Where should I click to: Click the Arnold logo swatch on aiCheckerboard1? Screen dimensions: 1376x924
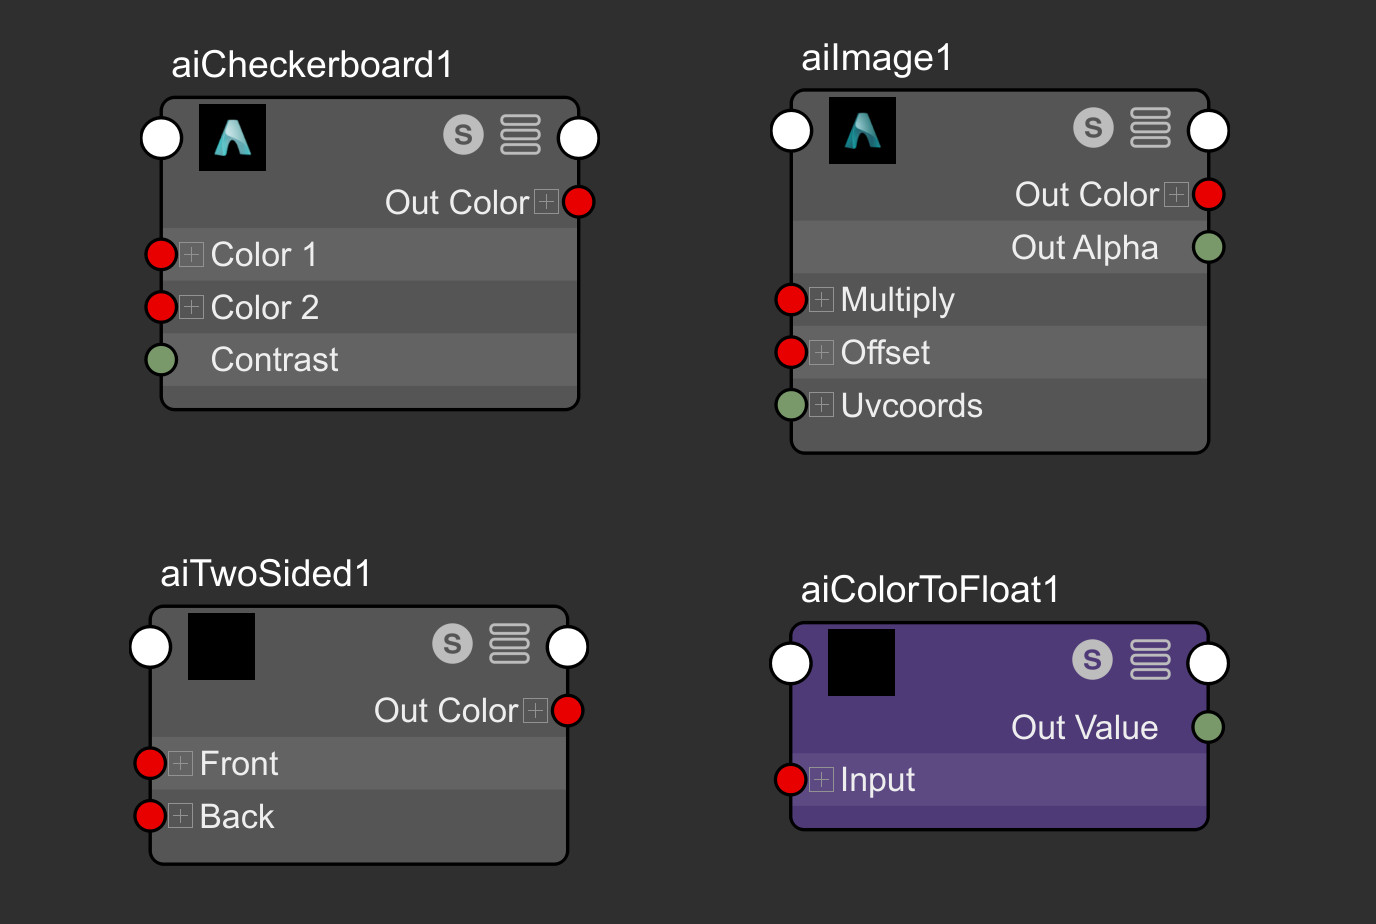232,137
